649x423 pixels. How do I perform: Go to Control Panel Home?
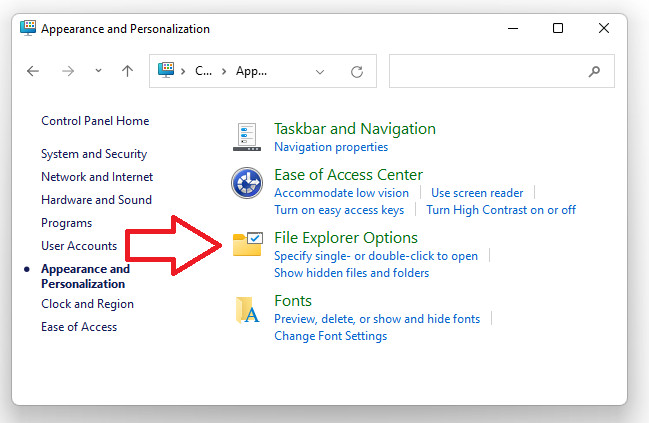coord(95,121)
